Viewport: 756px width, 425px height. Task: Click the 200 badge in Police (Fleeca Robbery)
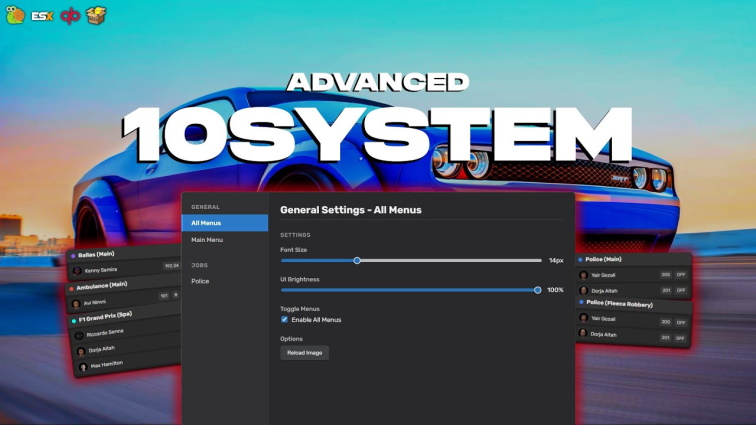(x=666, y=322)
